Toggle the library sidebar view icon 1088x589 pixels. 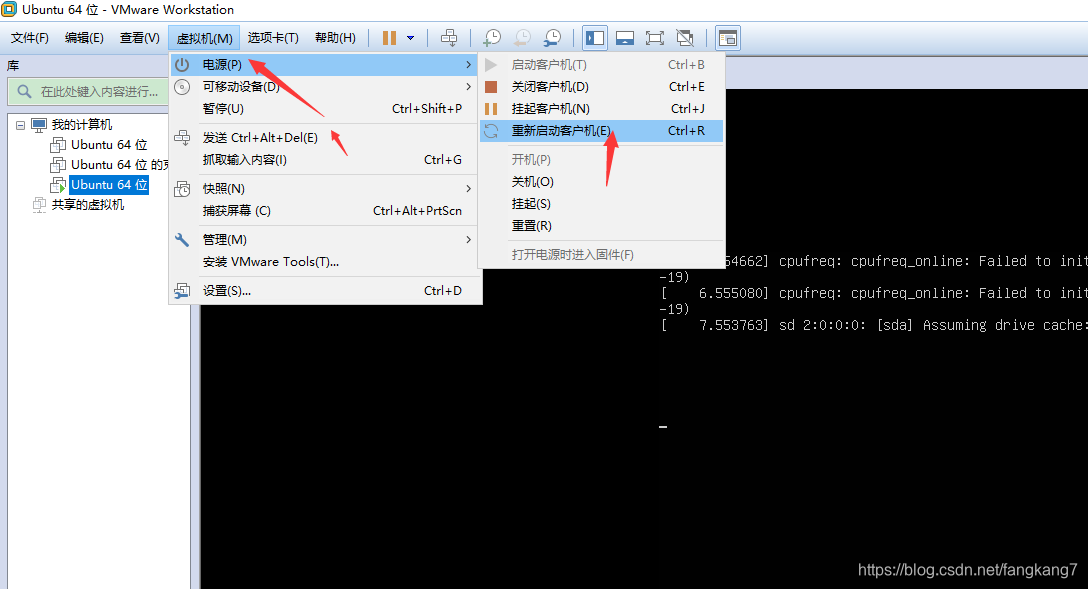point(595,37)
